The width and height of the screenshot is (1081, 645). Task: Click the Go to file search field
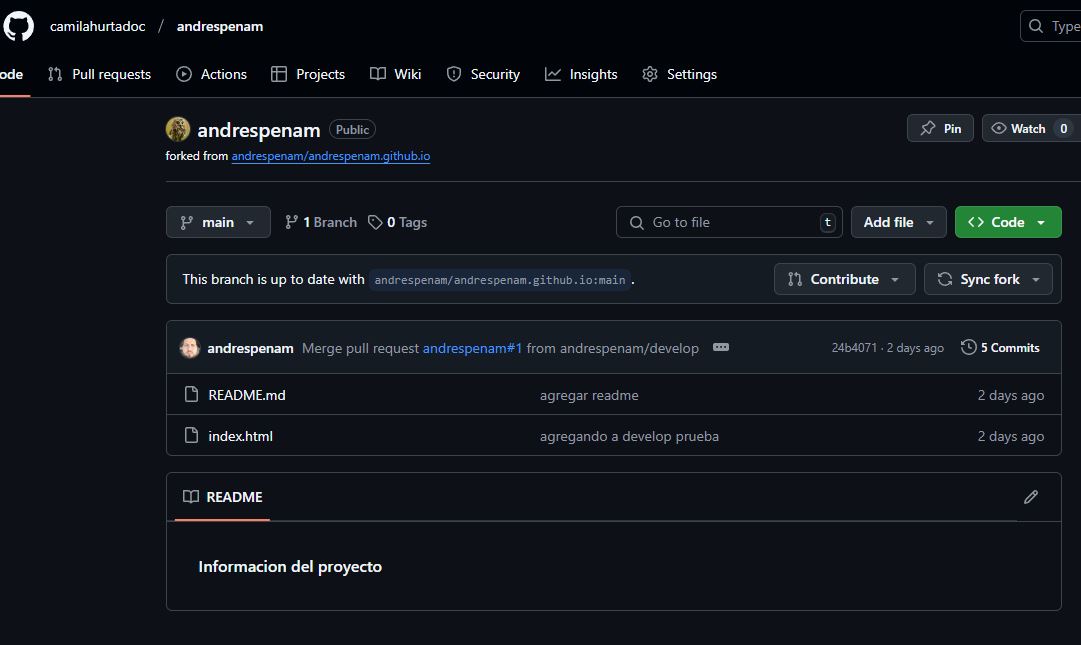(x=729, y=221)
